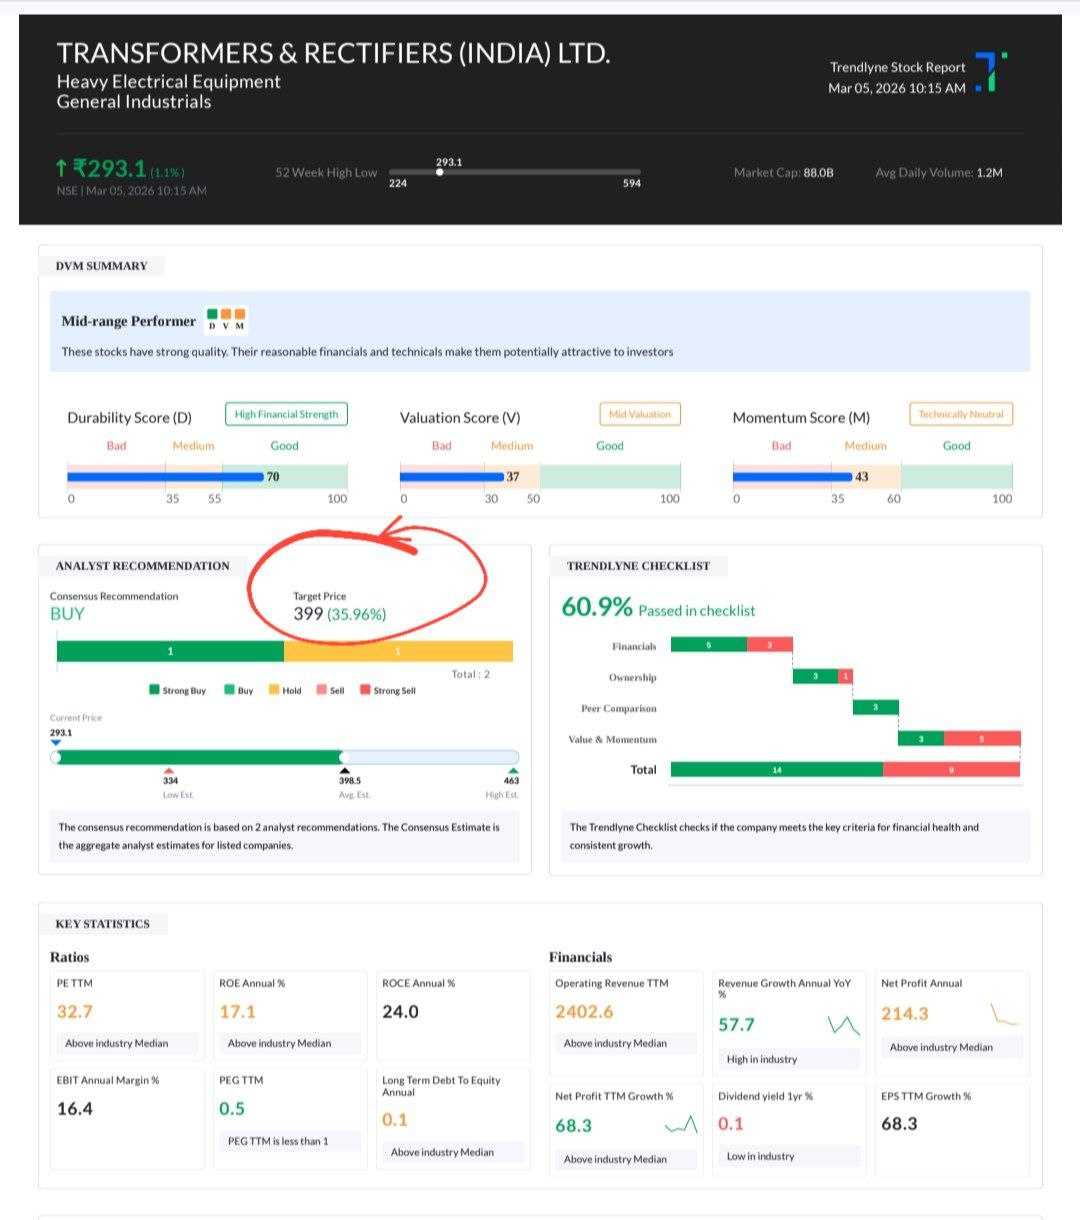The width and height of the screenshot is (1080, 1220).
Task: Click the Durability Score bar at 70
Action: 165,477
